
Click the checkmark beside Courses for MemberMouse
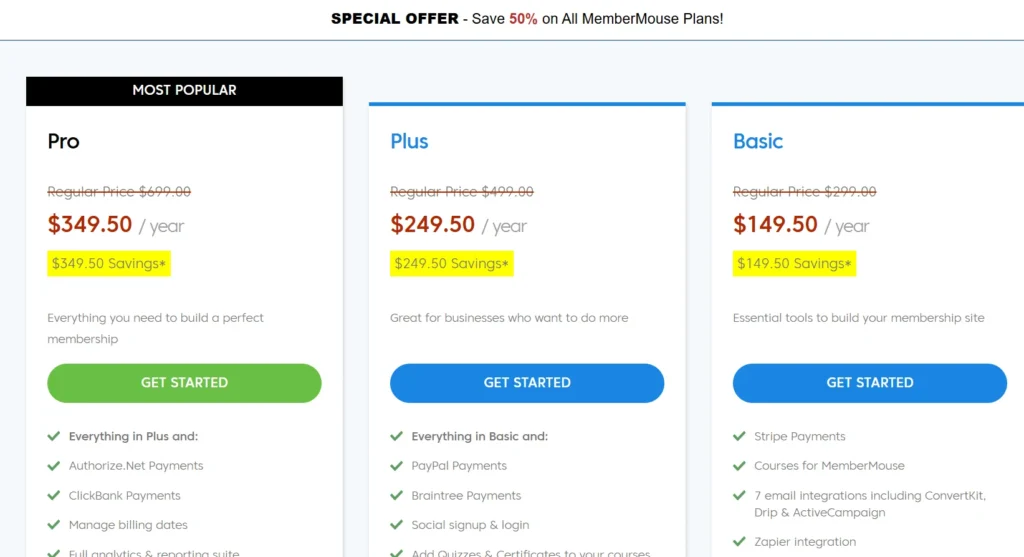739,466
